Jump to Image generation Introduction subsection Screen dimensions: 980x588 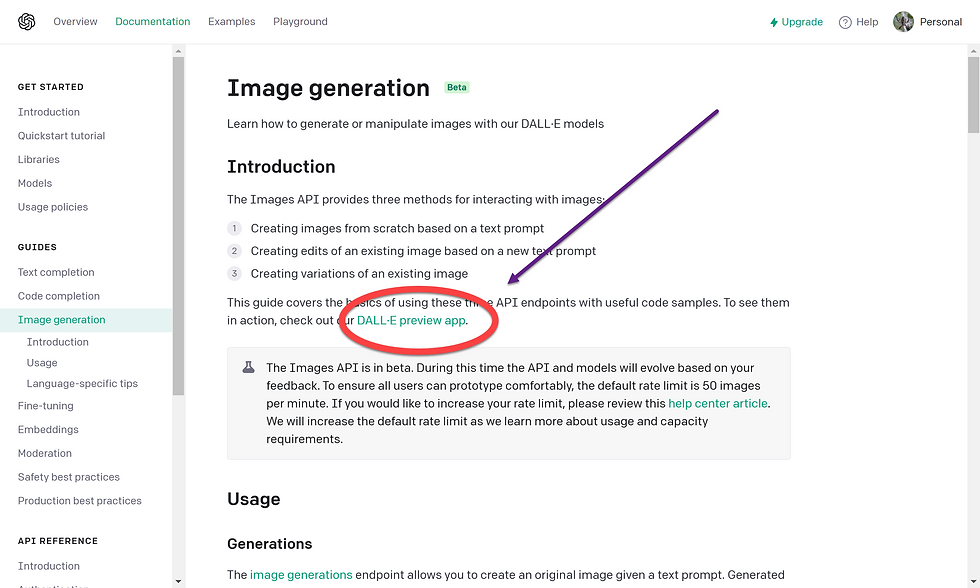58,342
